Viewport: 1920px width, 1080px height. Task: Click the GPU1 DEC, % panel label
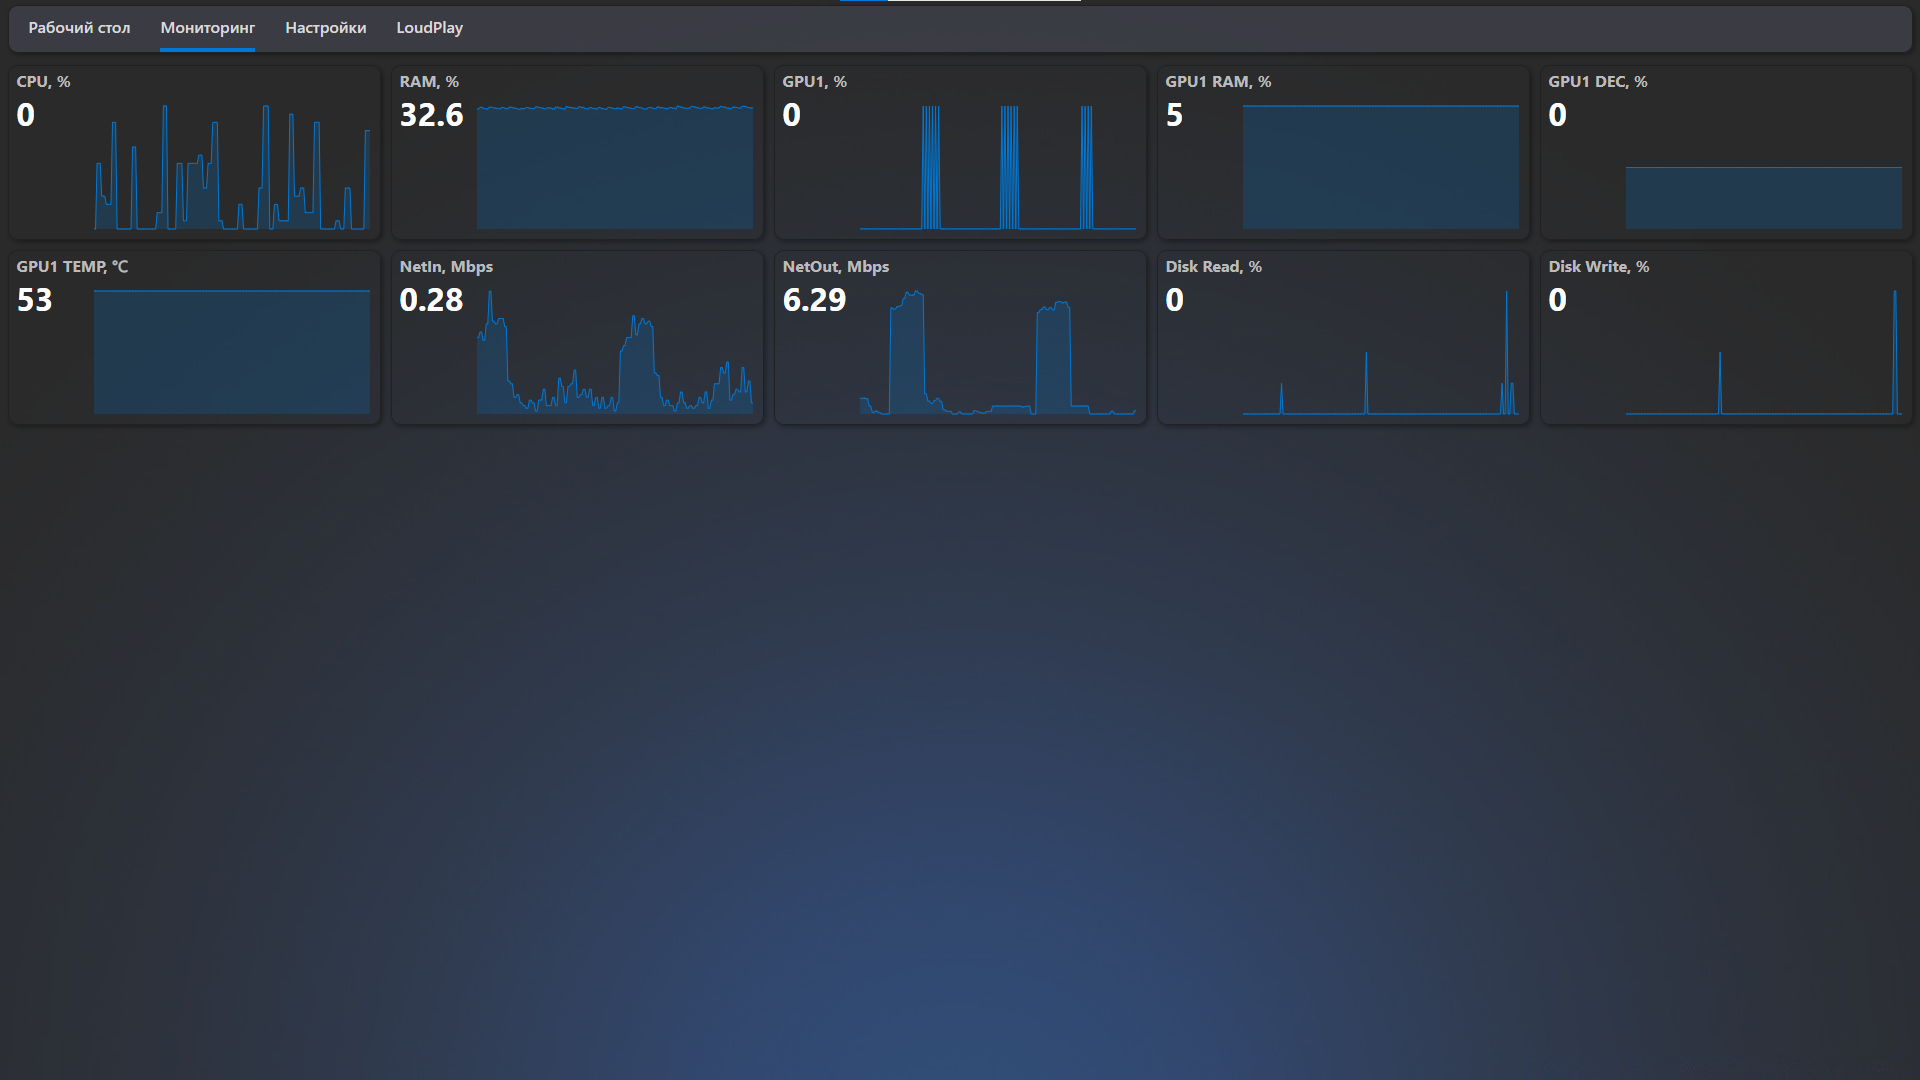1597,82
